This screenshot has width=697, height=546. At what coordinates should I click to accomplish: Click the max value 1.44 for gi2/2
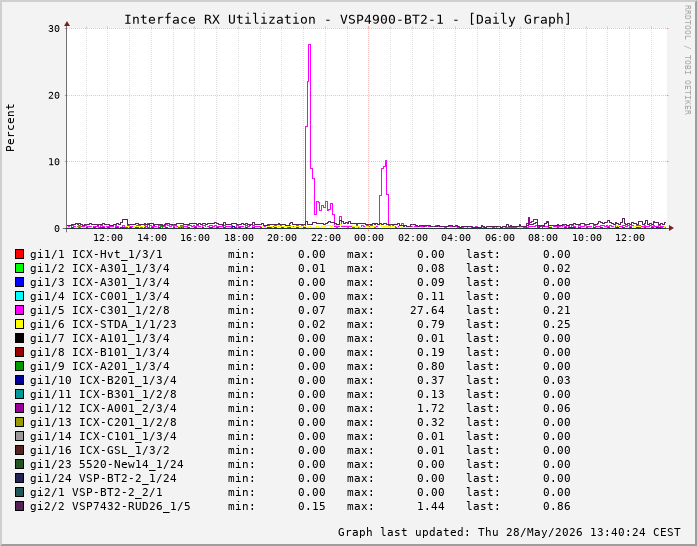pos(431,506)
